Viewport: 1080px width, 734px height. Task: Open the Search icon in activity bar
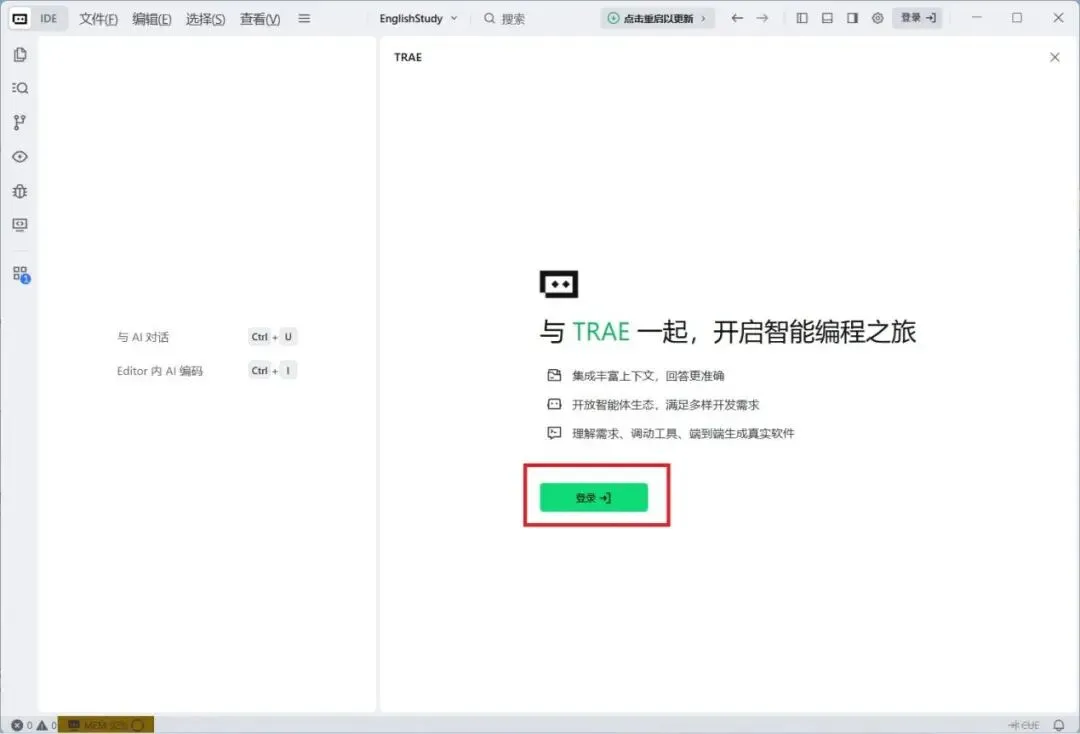[20, 88]
